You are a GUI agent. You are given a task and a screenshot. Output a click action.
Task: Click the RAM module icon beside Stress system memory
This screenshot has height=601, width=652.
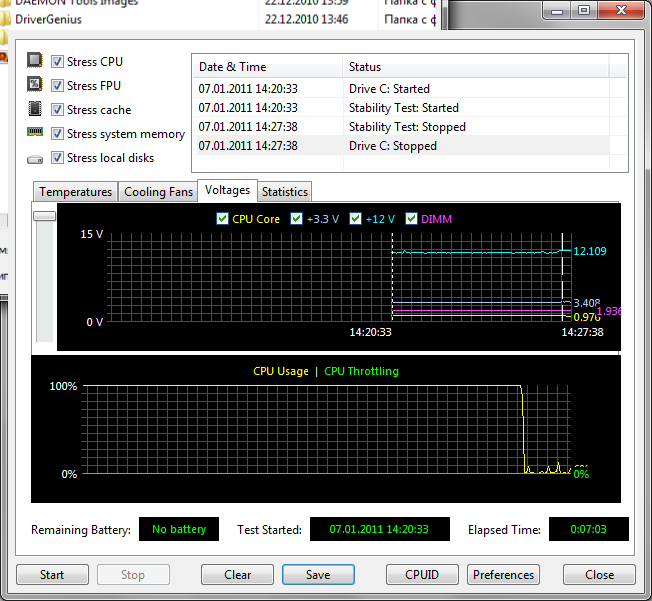pos(35,132)
